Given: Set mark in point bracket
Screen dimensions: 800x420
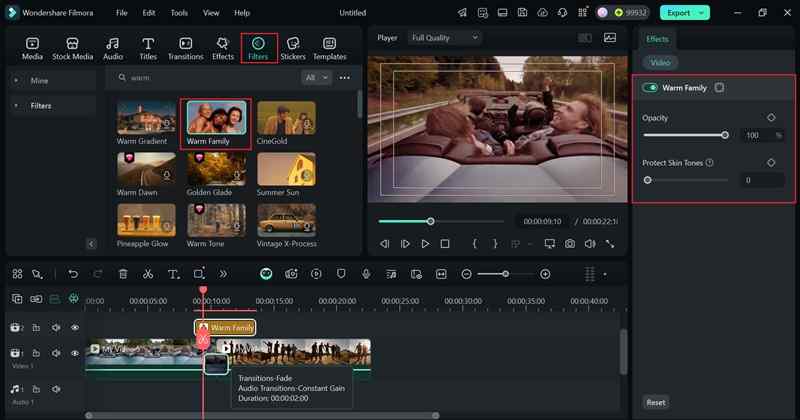Looking at the screenshot, I should 474,244.
